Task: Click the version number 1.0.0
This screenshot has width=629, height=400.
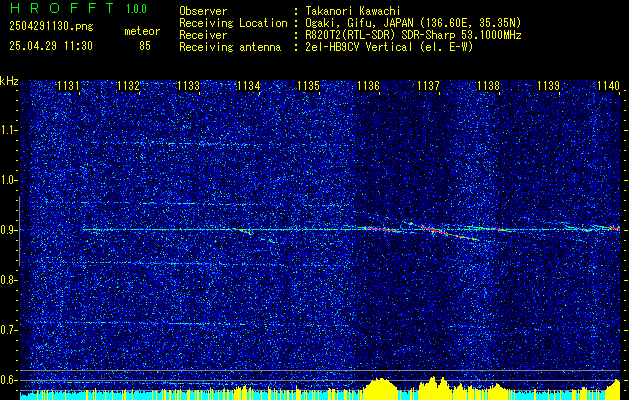Action: point(136,9)
